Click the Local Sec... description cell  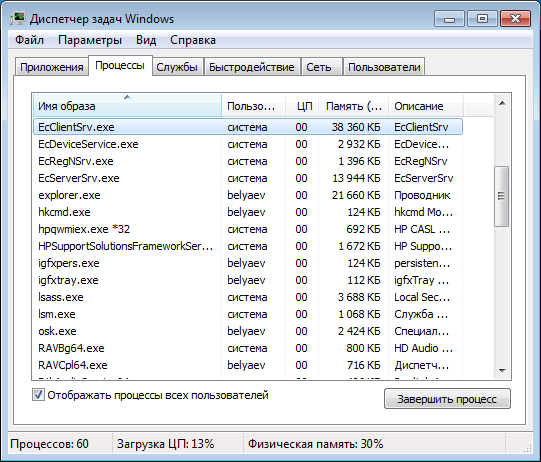click(422, 297)
